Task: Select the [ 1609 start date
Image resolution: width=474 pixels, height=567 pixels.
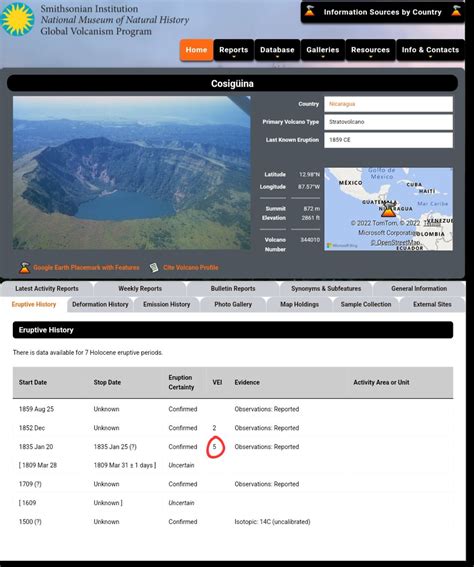Action: pyautogui.click(x=27, y=503)
